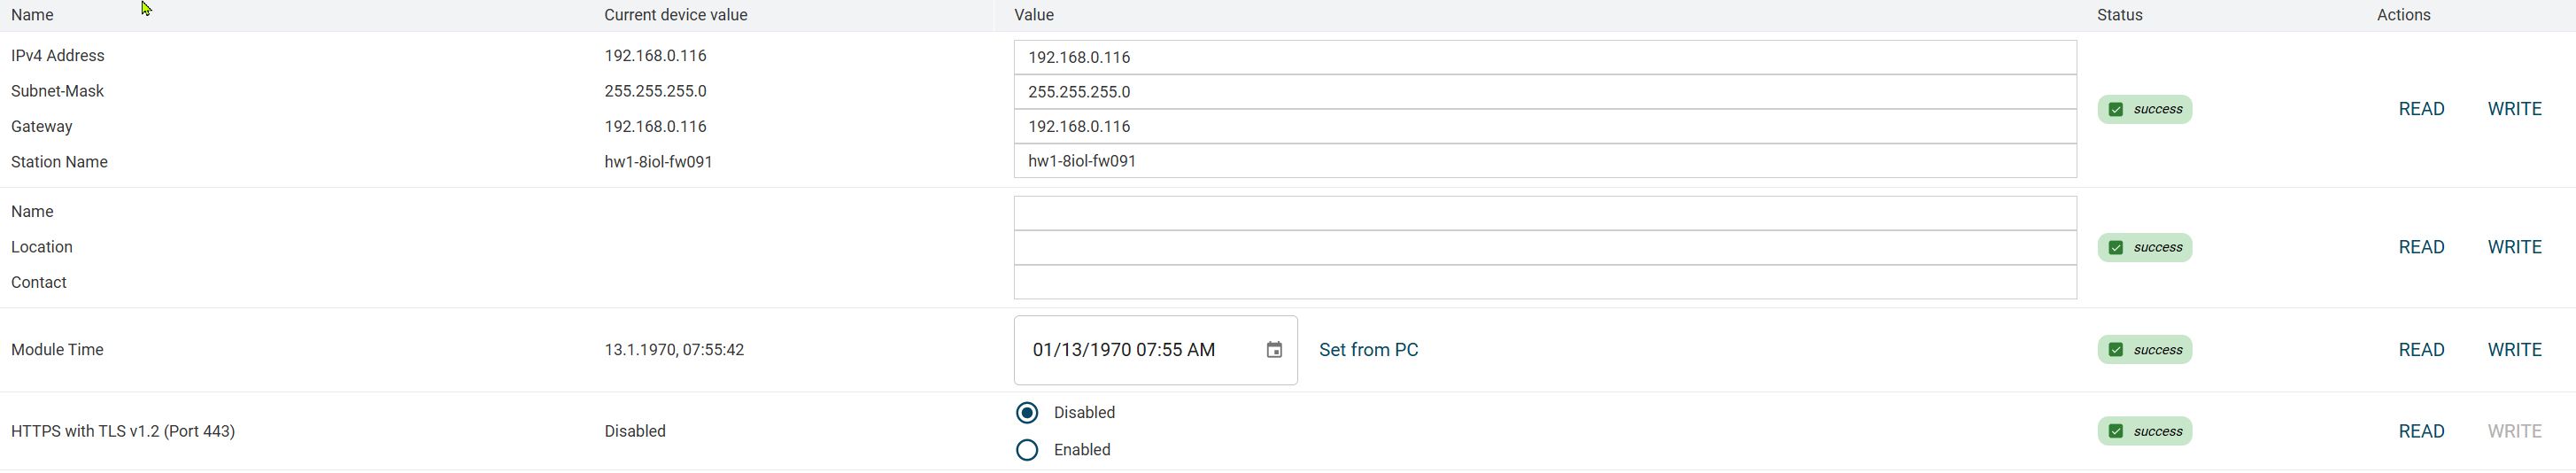Click Set from PC link

(x=1368, y=350)
